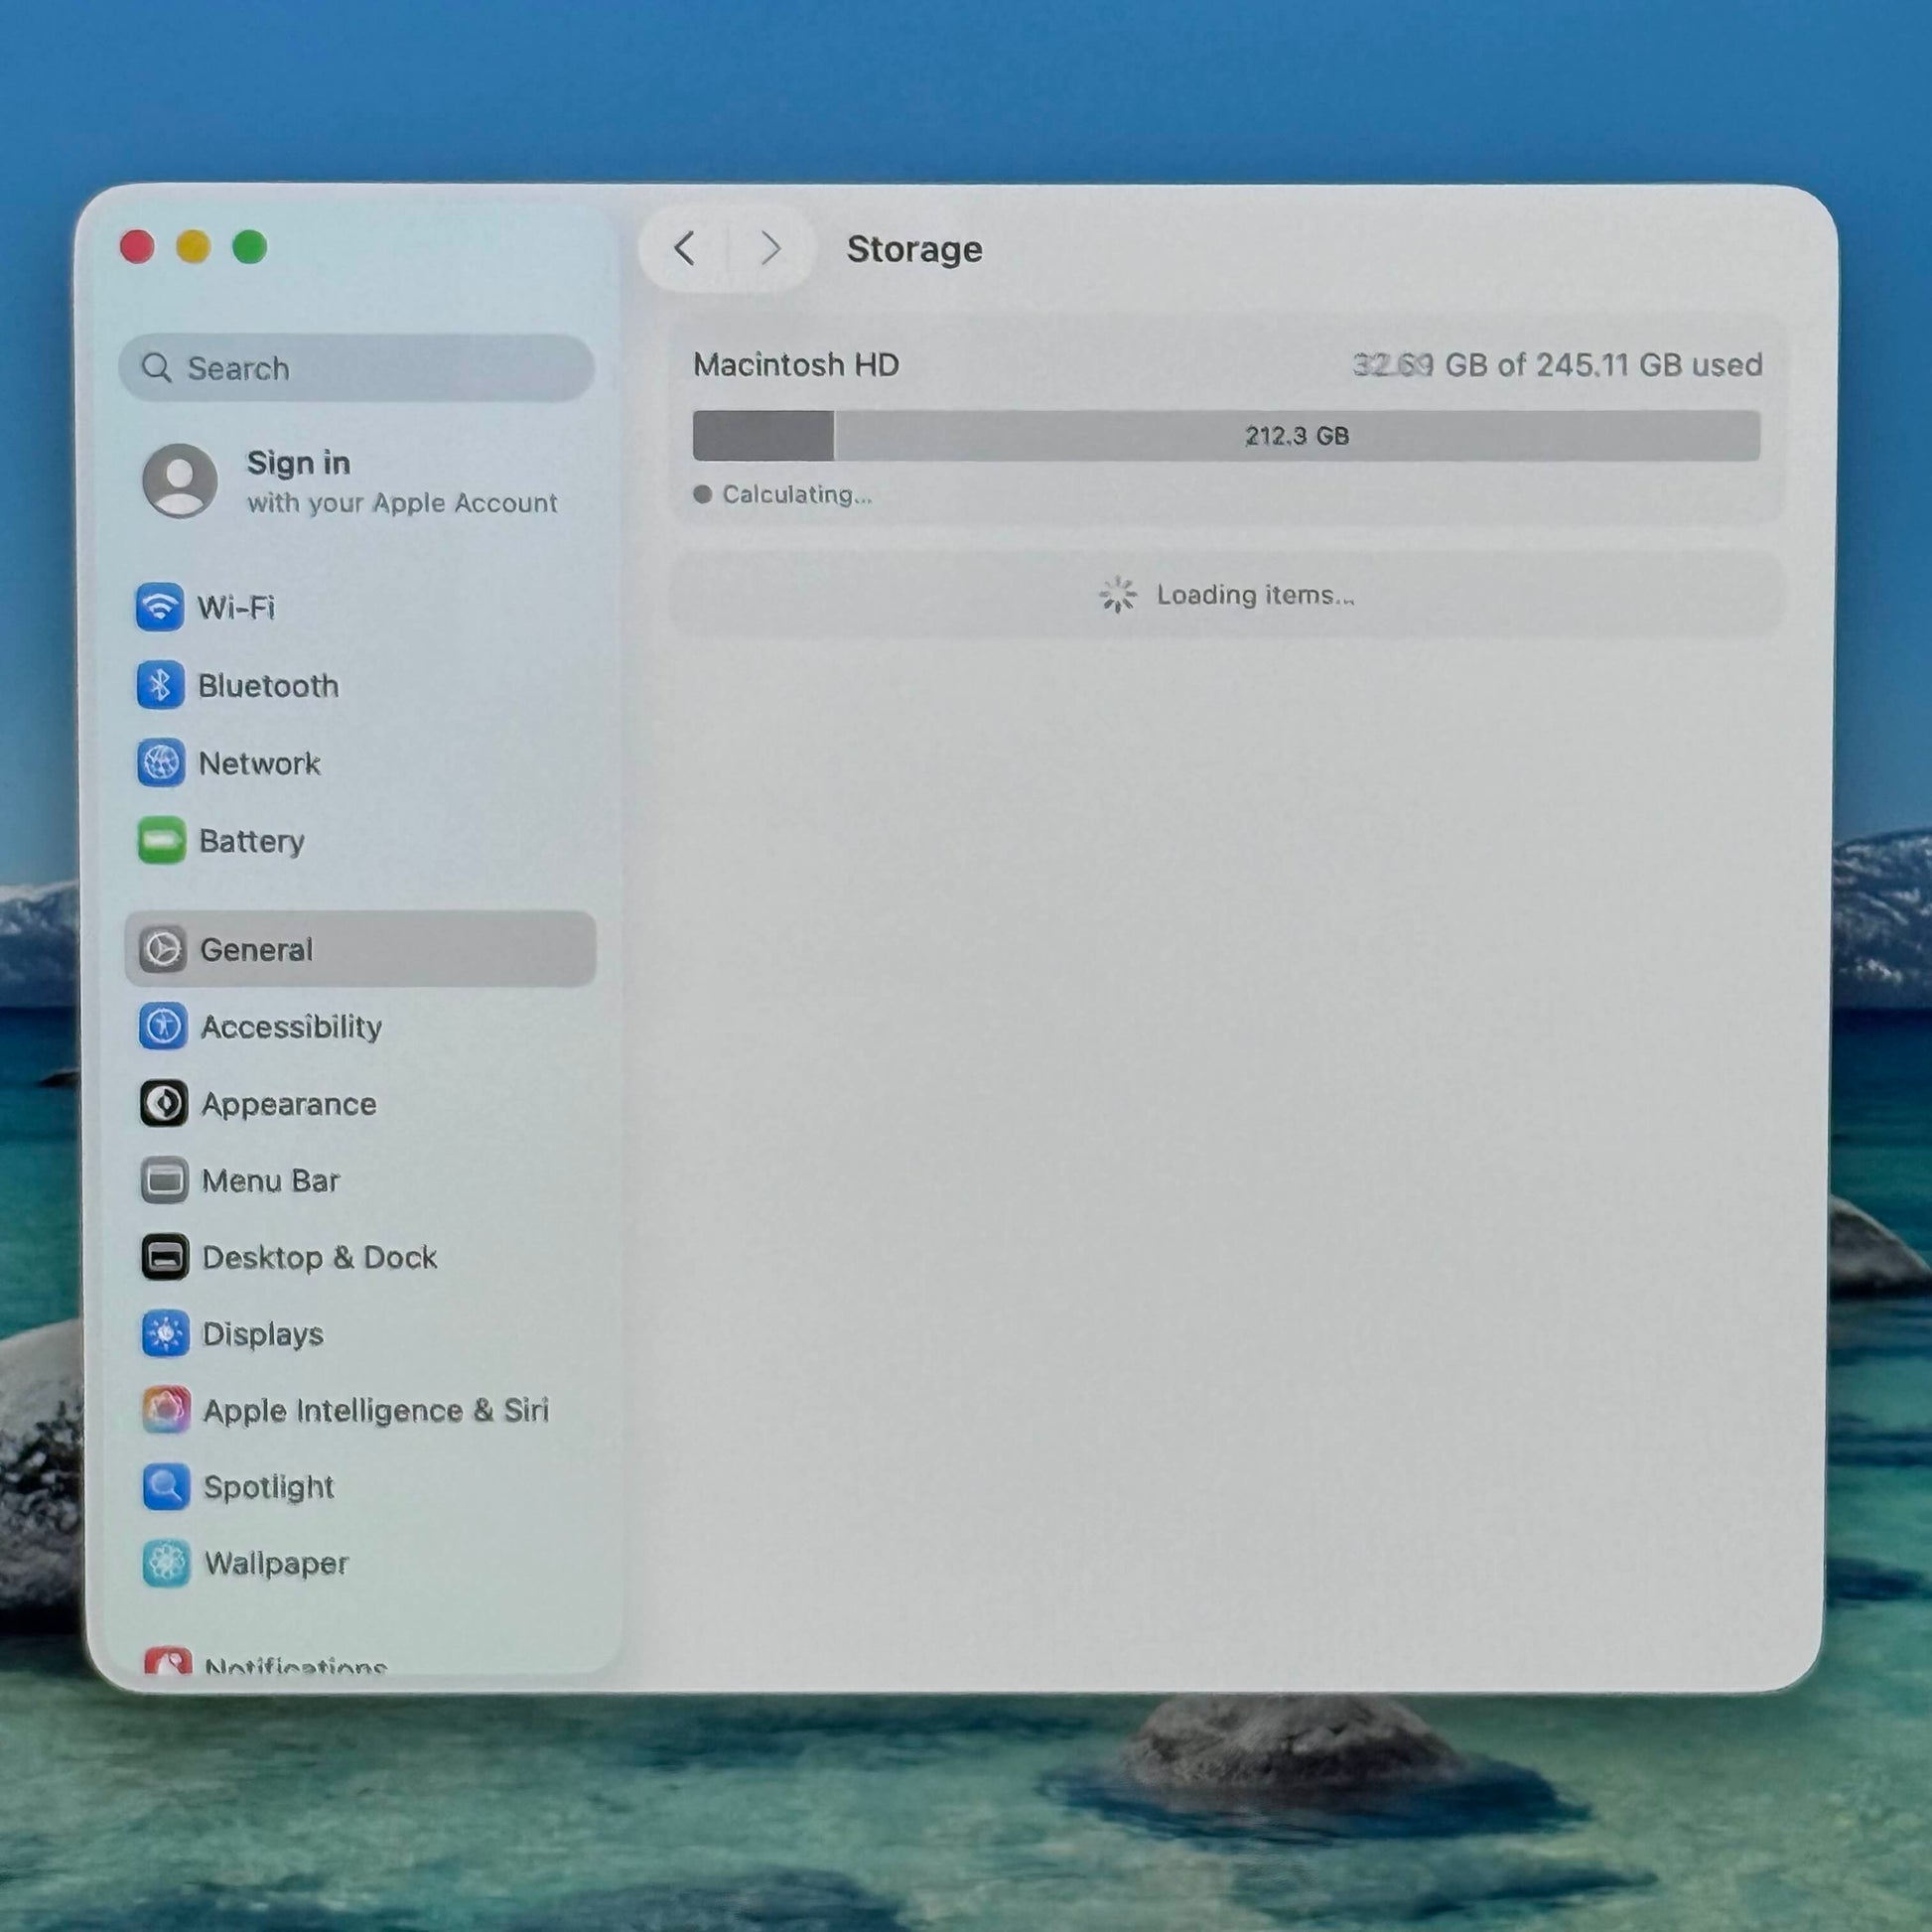The image size is (1932, 1932).
Task: Click the Macintosh HD storage bar
Action: tap(1225, 436)
